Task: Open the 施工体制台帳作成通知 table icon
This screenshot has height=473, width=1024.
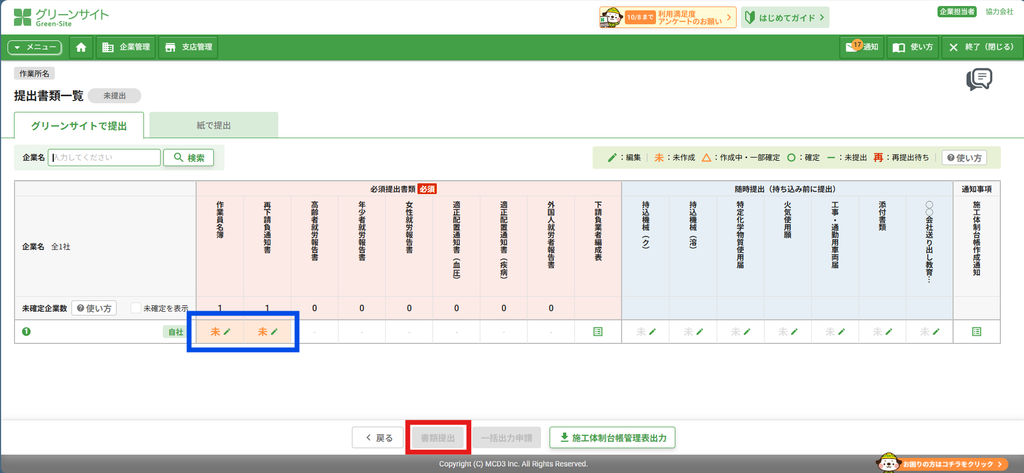Action: tap(976, 332)
